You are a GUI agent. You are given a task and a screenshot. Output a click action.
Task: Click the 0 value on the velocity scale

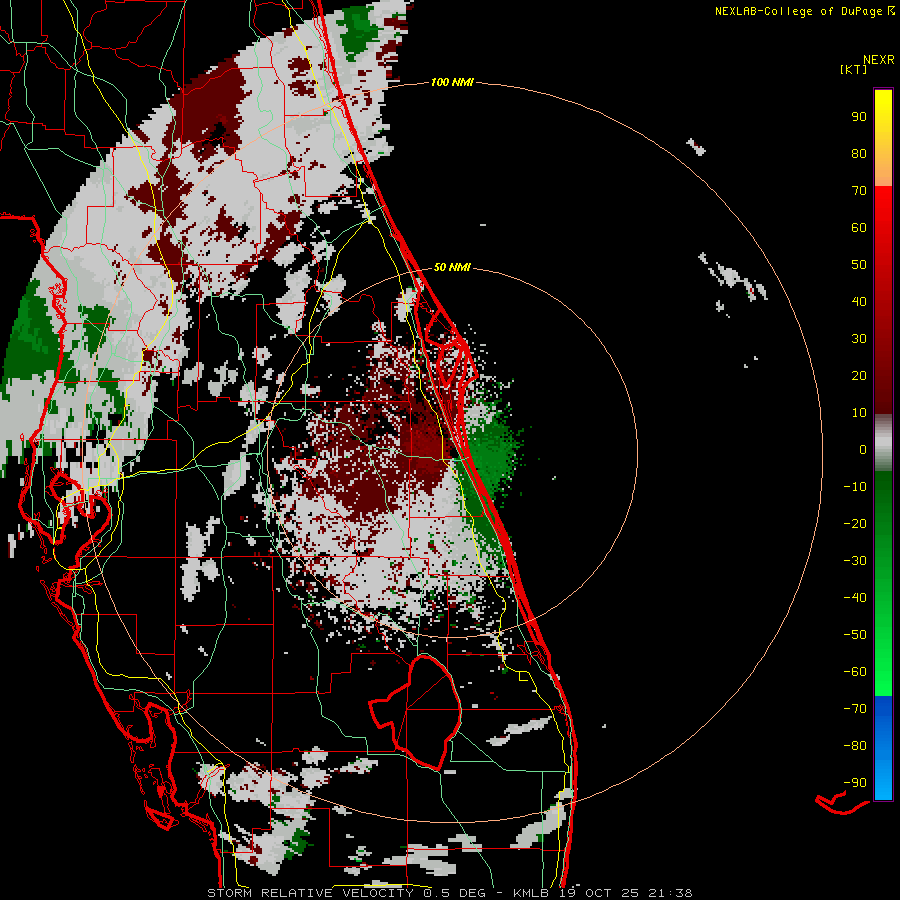point(863,450)
